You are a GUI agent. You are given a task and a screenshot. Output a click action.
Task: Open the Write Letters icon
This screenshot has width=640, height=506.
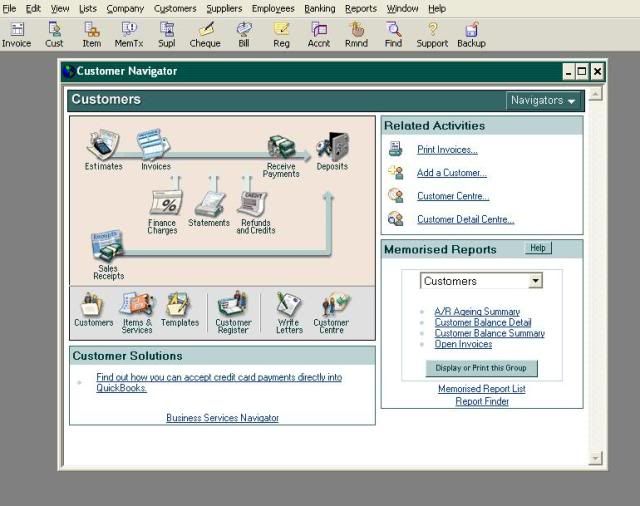(288, 304)
